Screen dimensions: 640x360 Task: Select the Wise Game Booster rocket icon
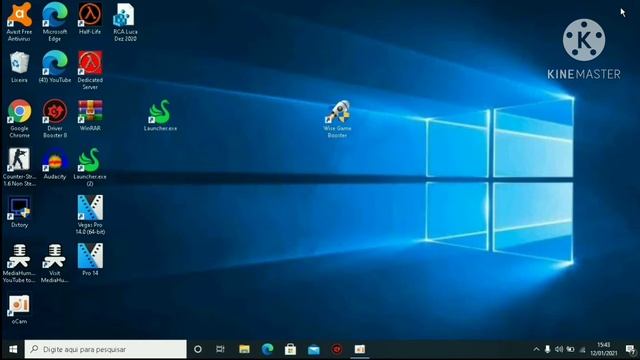click(x=338, y=119)
